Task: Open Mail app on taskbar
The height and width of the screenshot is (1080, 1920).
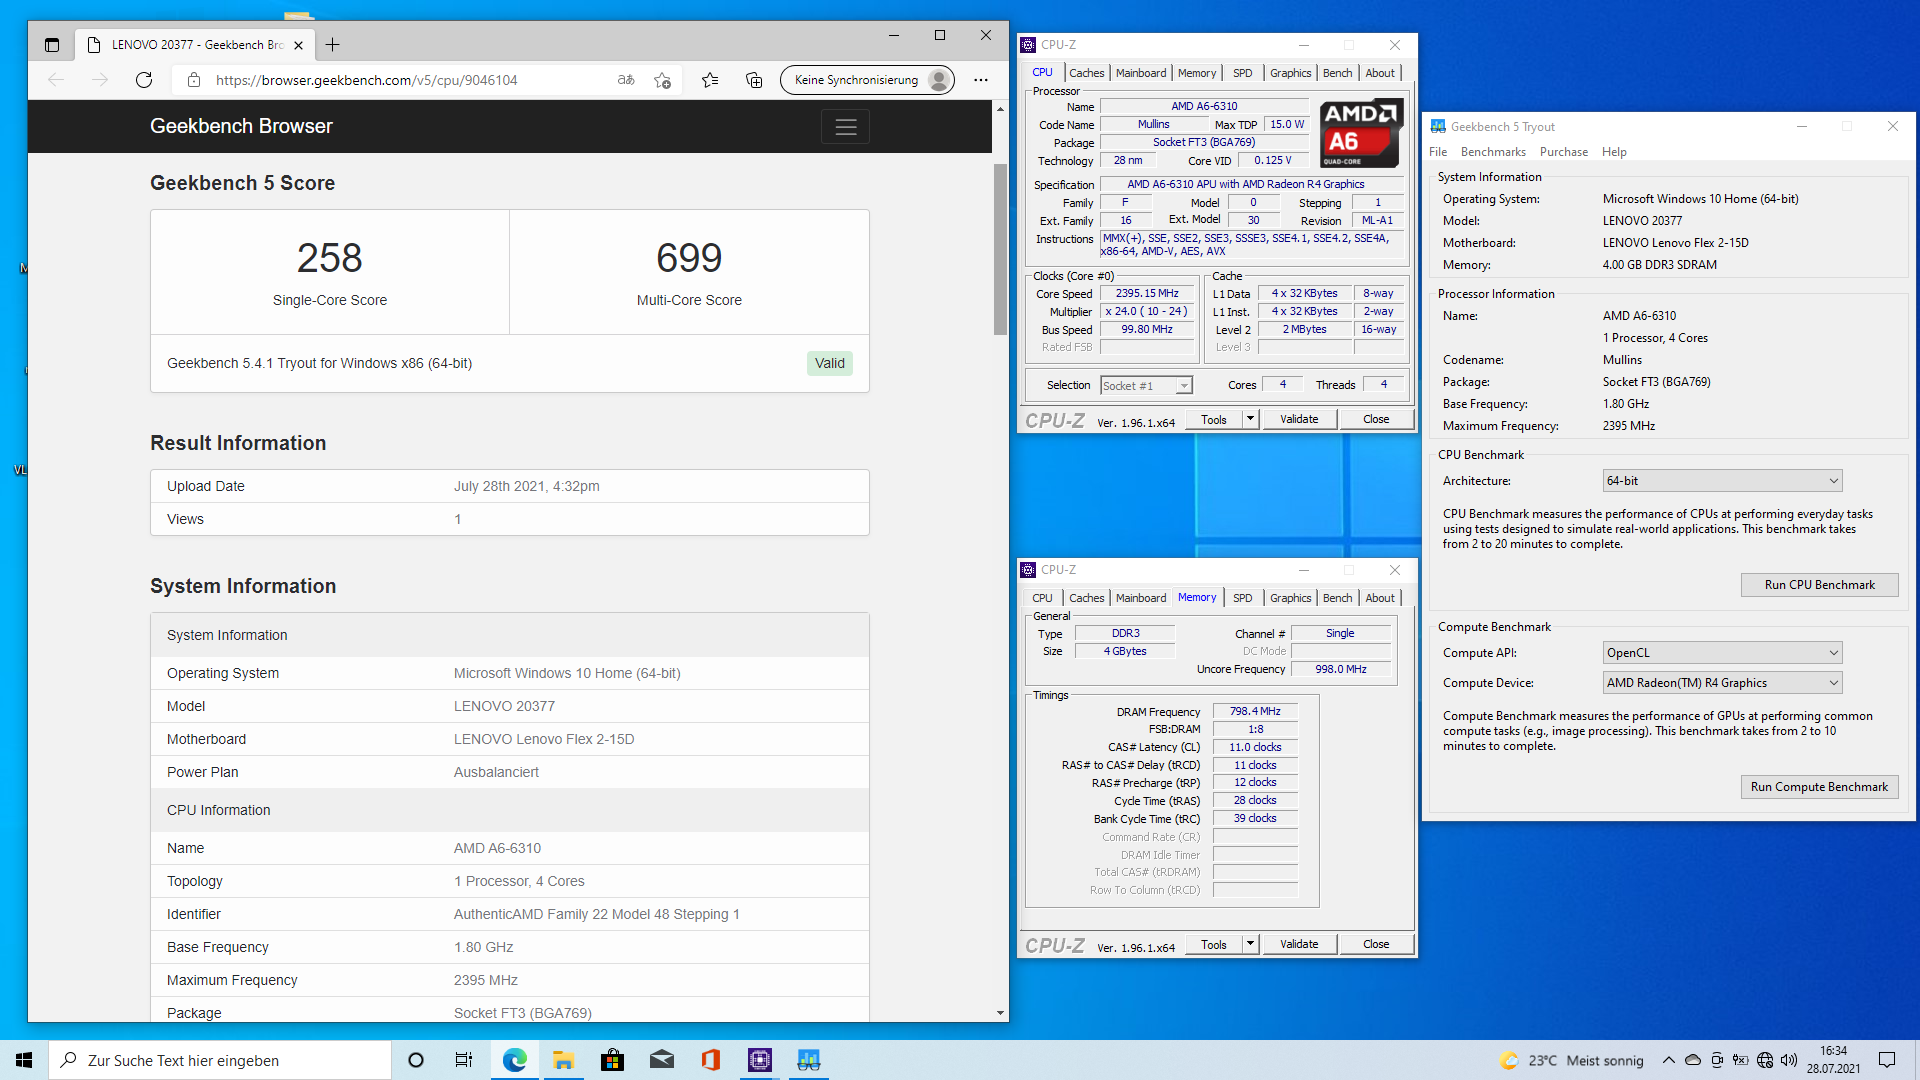Action: click(x=661, y=1060)
